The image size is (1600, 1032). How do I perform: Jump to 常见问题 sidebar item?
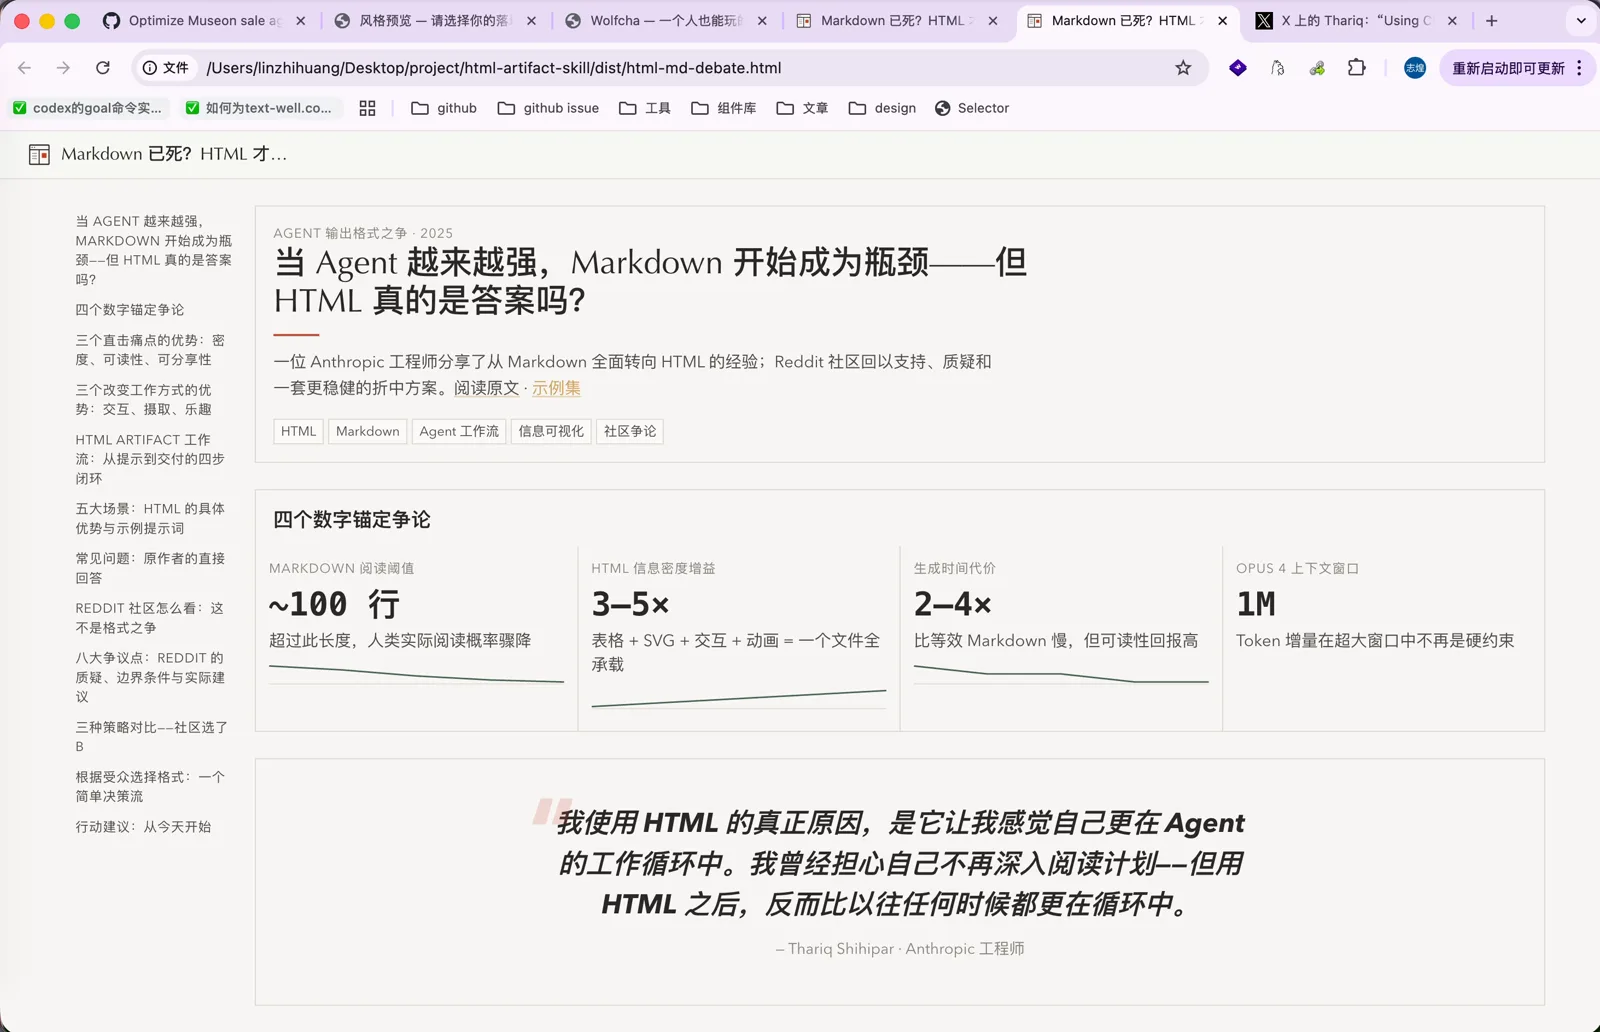pyautogui.click(x=150, y=568)
